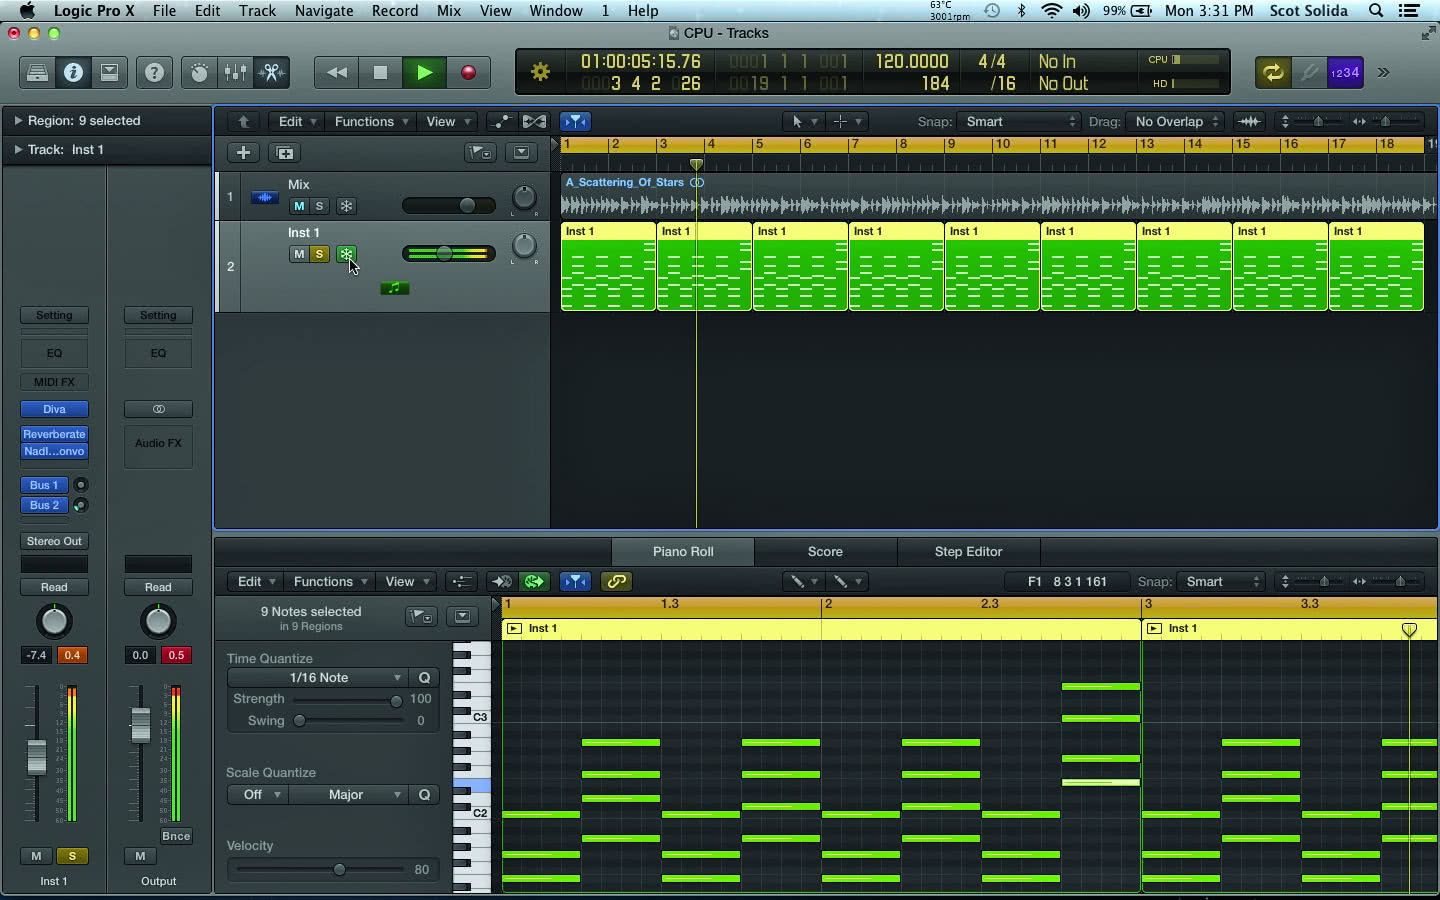Screen dimensions: 1440x900
Task: Click bar 9 in the Tracks ruler
Action: [x=952, y=145]
